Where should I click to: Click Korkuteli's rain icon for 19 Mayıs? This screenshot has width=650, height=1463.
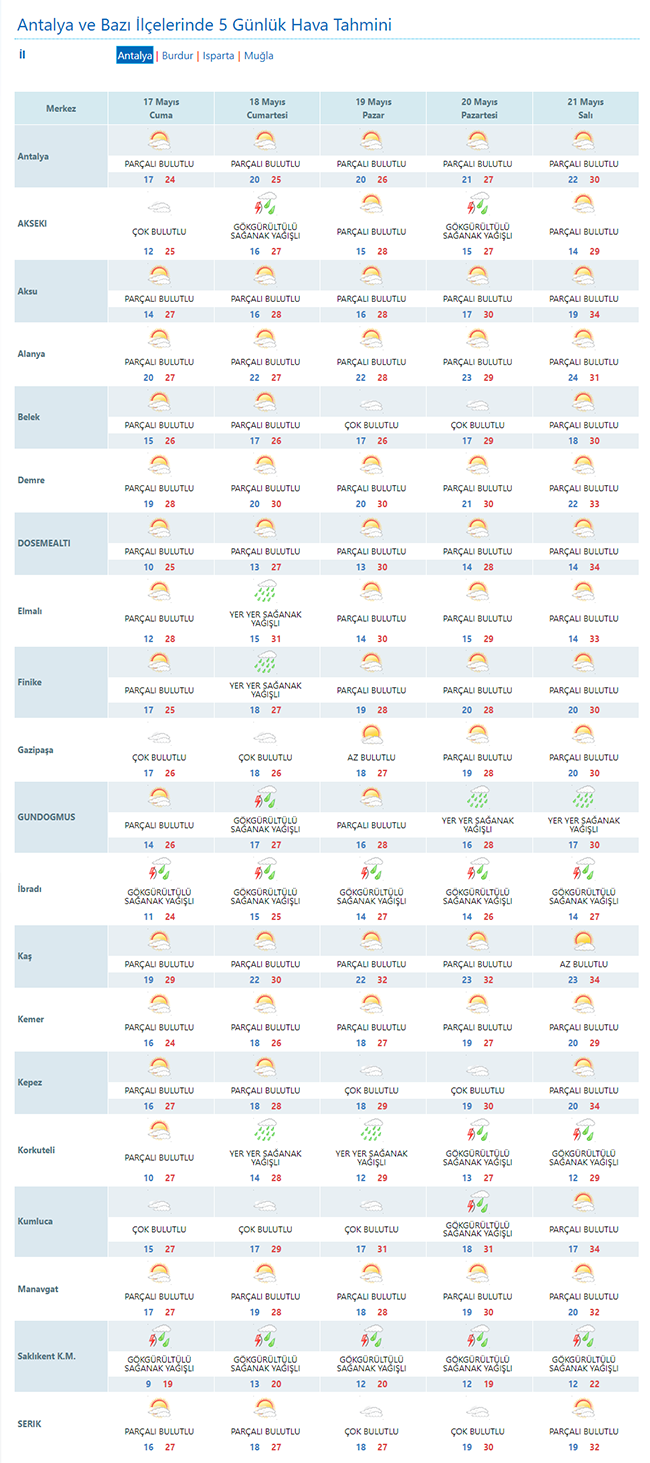[x=372, y=1131]
